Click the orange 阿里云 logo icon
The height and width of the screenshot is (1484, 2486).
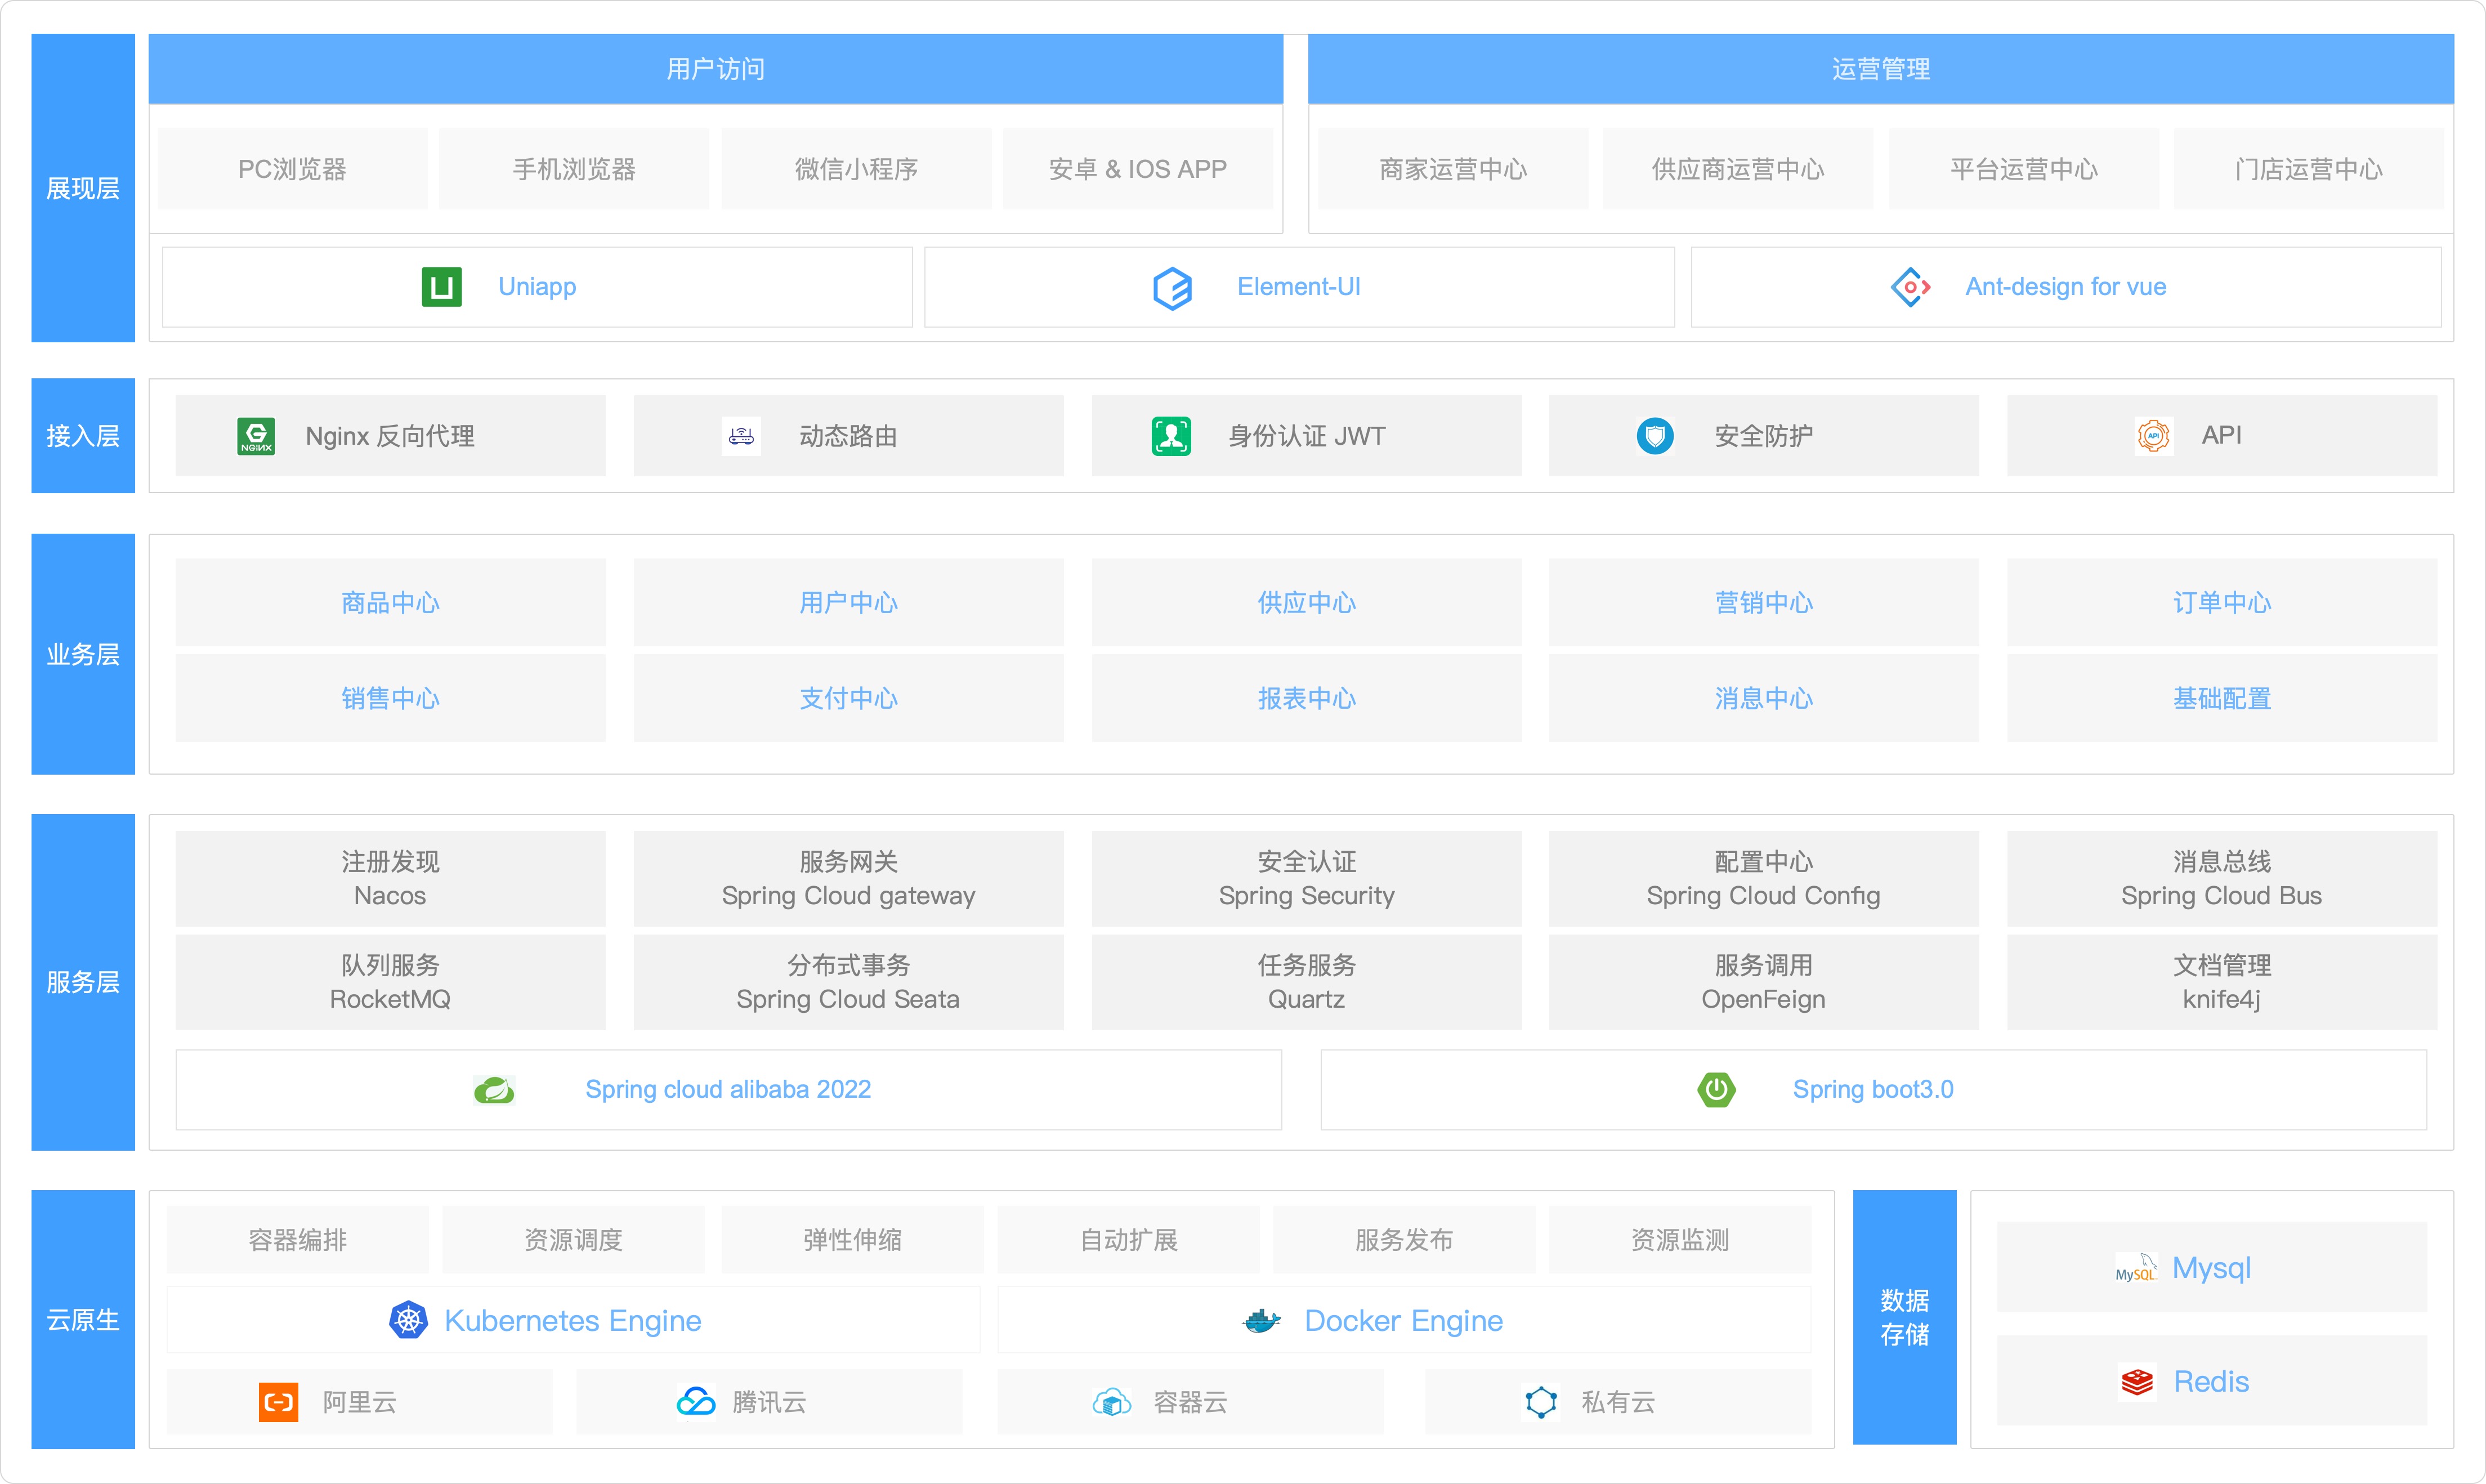[x=278, y=1402]
